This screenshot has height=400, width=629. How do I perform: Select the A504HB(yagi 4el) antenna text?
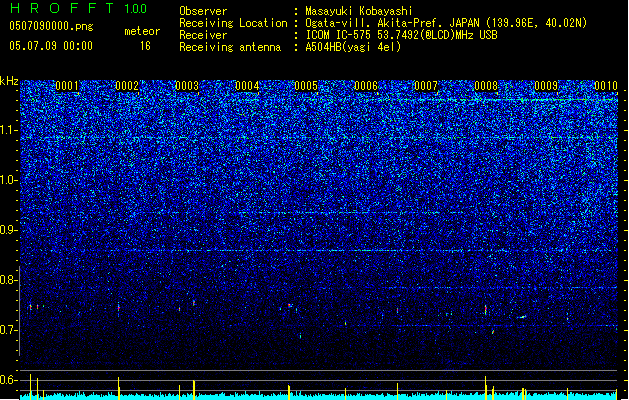click(353, 47)
